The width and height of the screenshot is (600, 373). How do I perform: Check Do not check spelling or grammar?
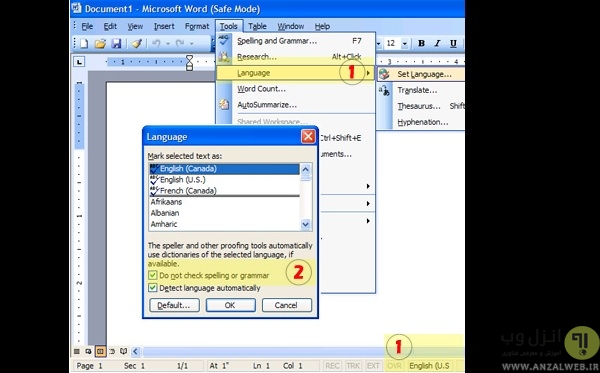tap(152, 275)
